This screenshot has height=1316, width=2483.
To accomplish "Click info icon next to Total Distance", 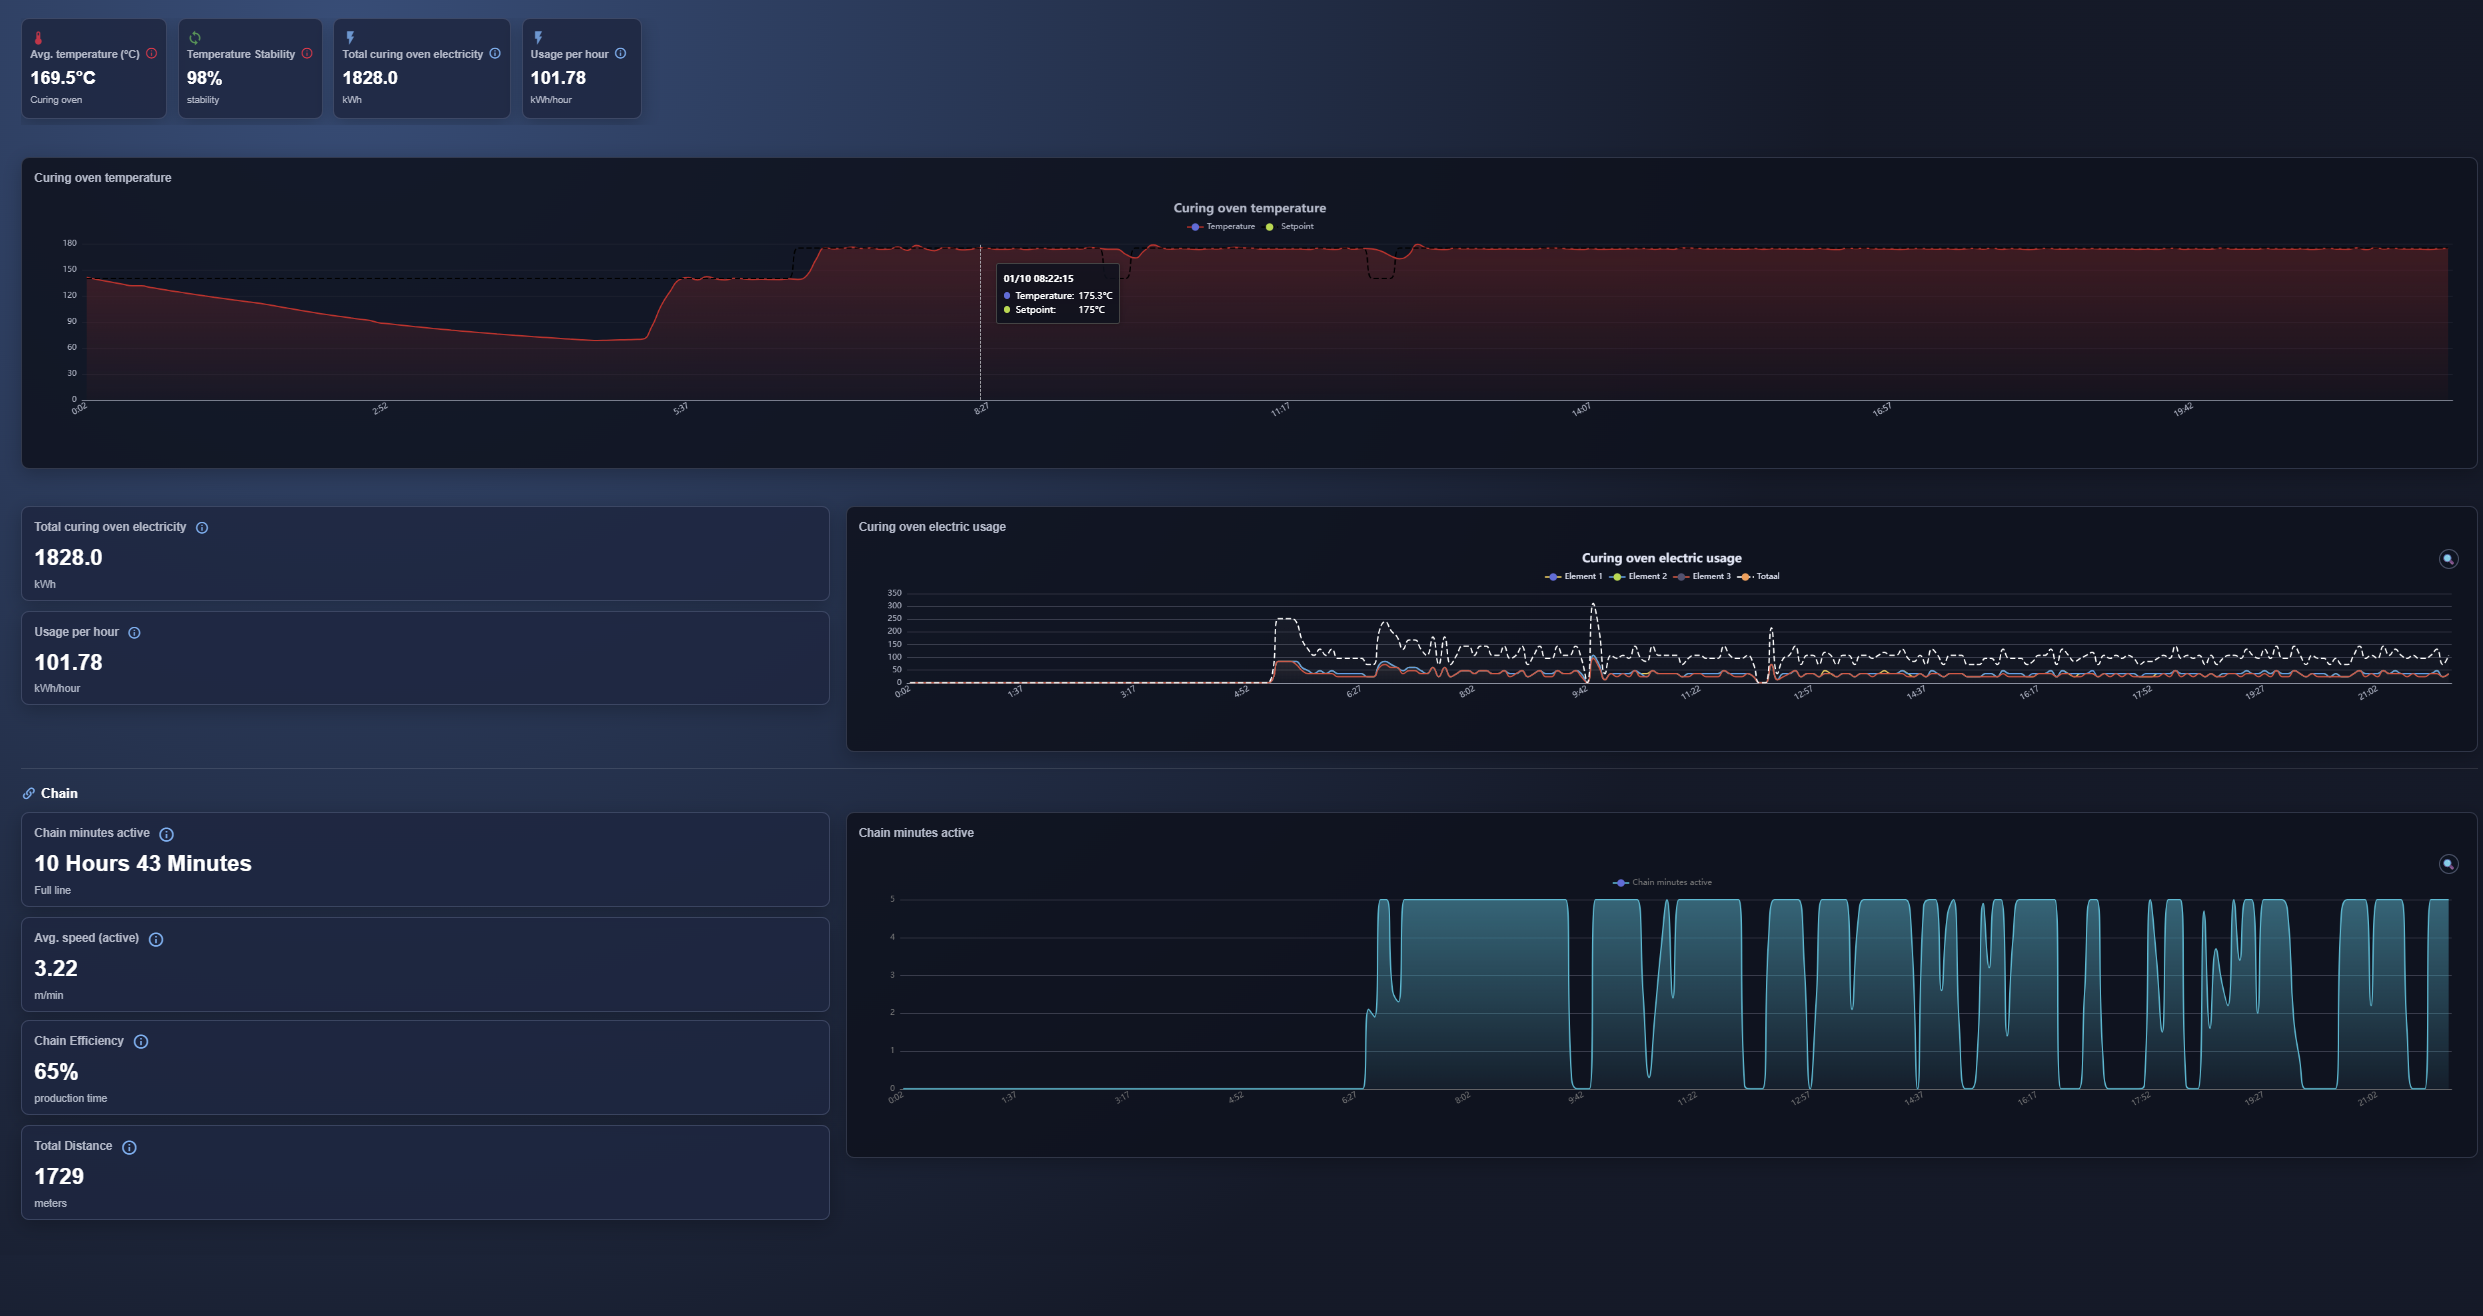I will point(129,1148).
